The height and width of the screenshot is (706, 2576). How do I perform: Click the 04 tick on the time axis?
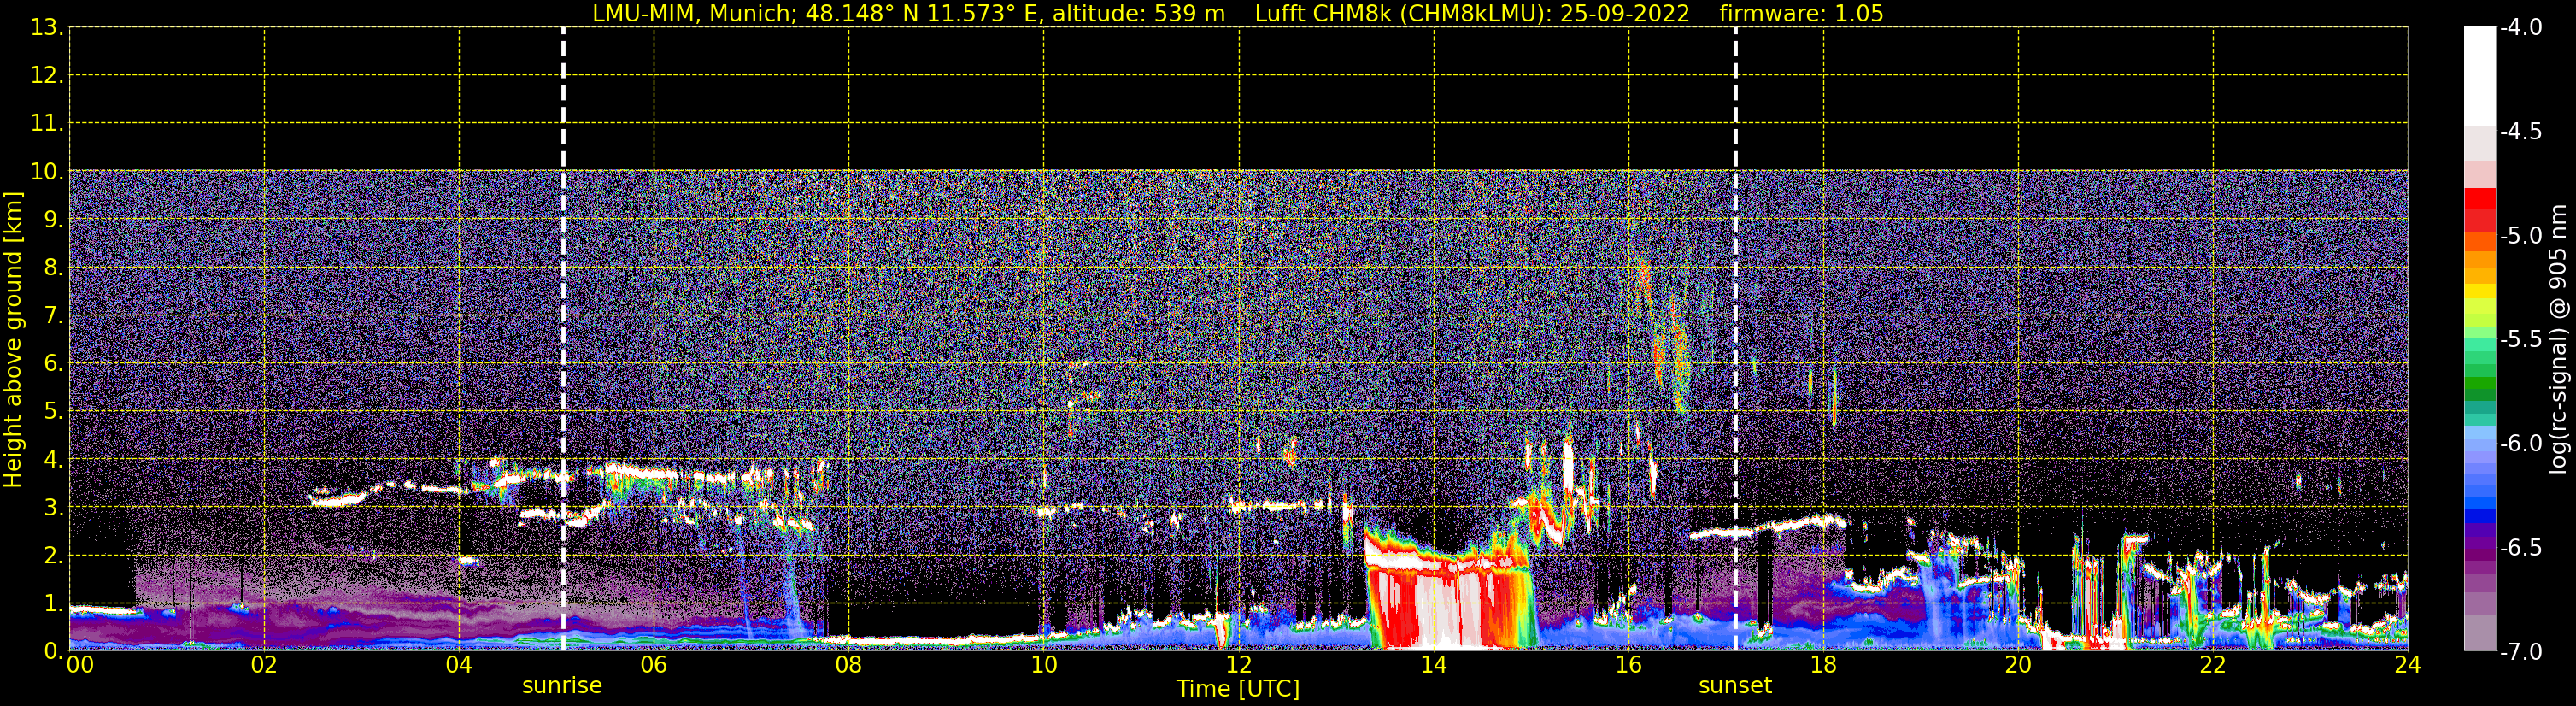459,665
